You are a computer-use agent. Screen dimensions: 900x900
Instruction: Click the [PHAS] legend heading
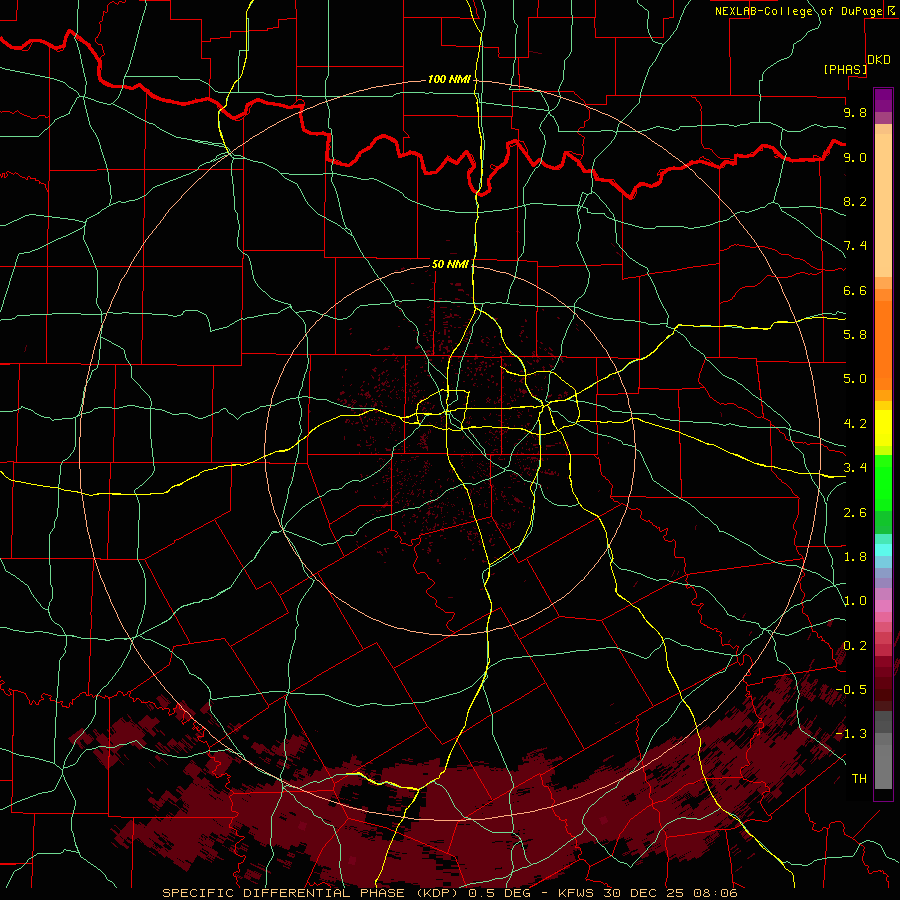[x=845, y=69]
